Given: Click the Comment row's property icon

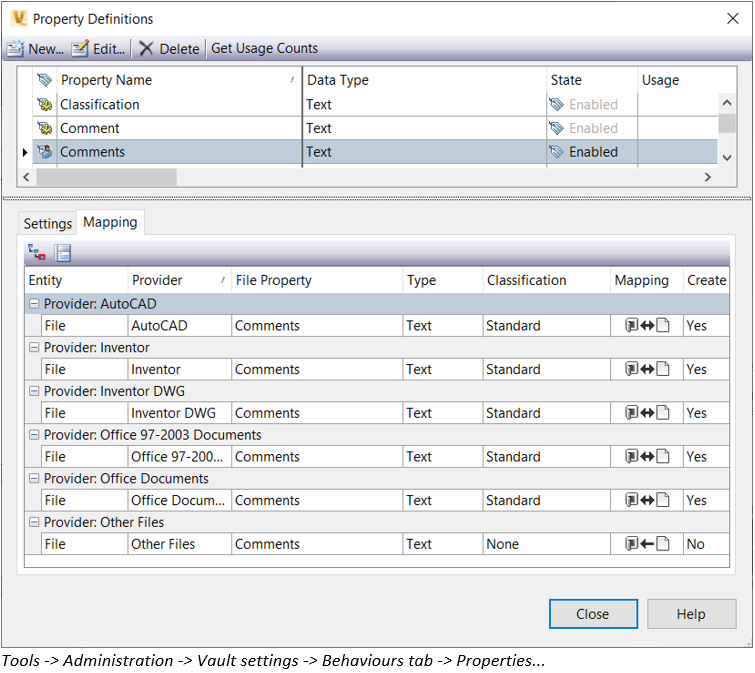Looking at the screenshot, I should tap(45, 128).
